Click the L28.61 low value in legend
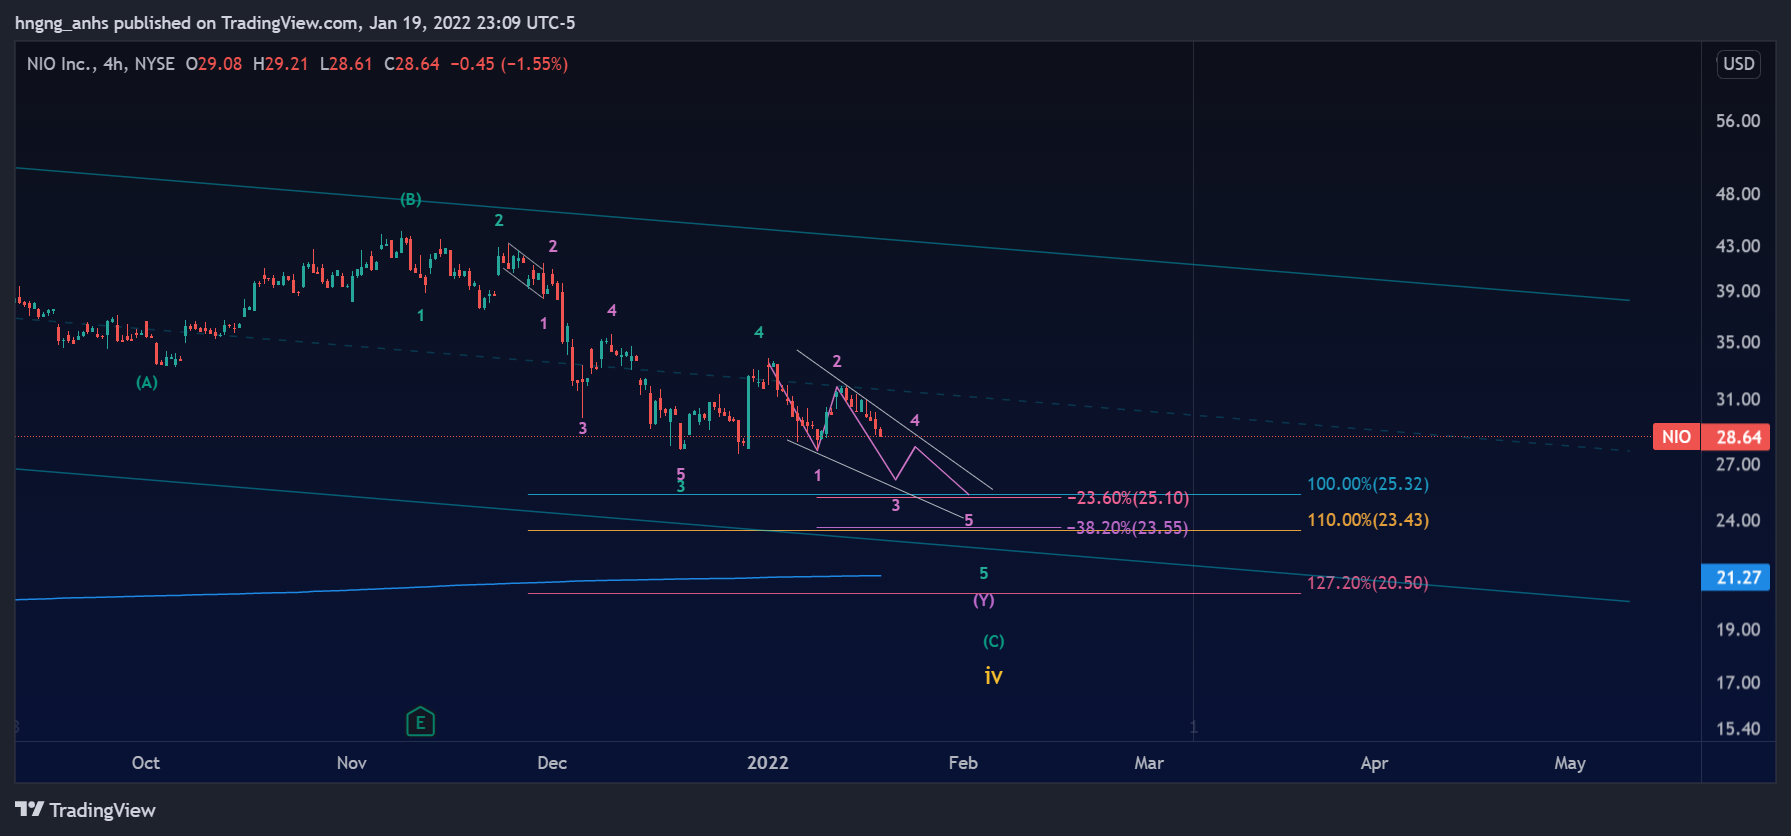 pyautogui.click(x=346, y=64)
